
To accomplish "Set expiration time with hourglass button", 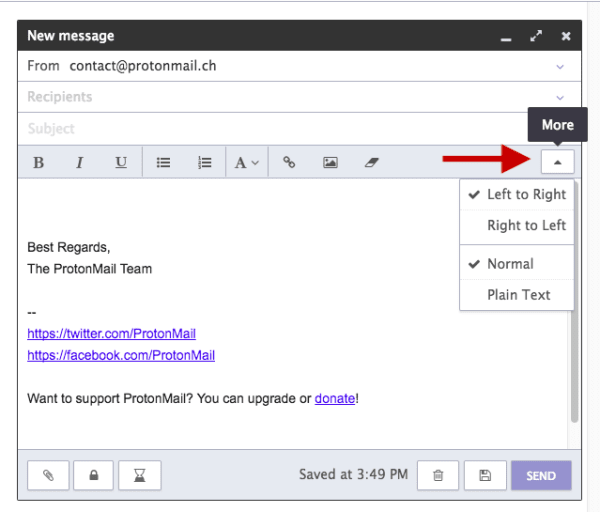I will click(140, 475).
